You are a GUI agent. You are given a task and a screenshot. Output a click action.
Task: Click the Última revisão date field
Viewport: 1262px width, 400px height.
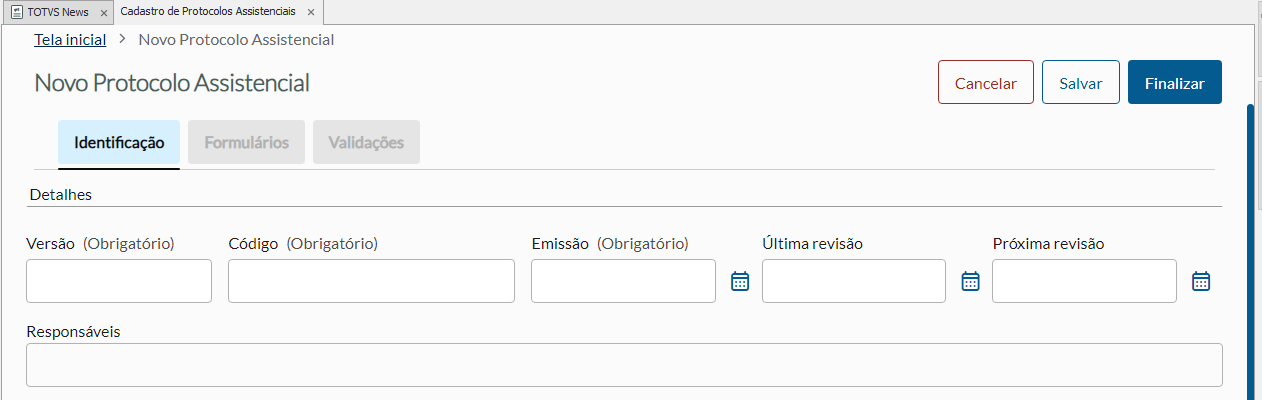click(853, 281)
